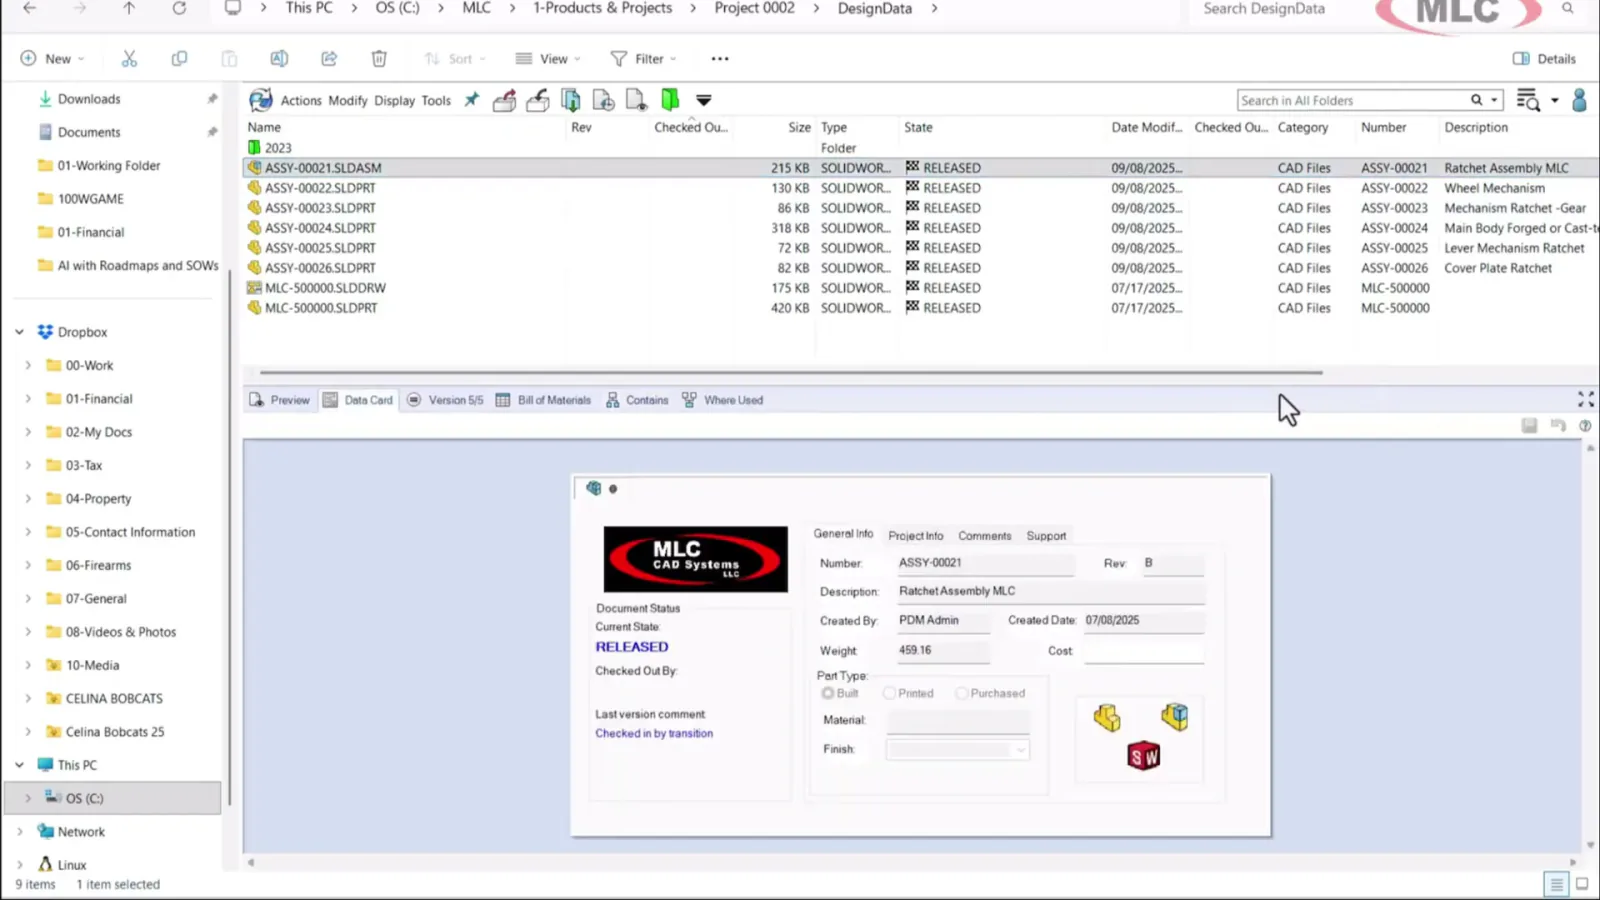Click the Delete trash icon
Screen dimensions: 1600x900
click(x=379, y=59)
